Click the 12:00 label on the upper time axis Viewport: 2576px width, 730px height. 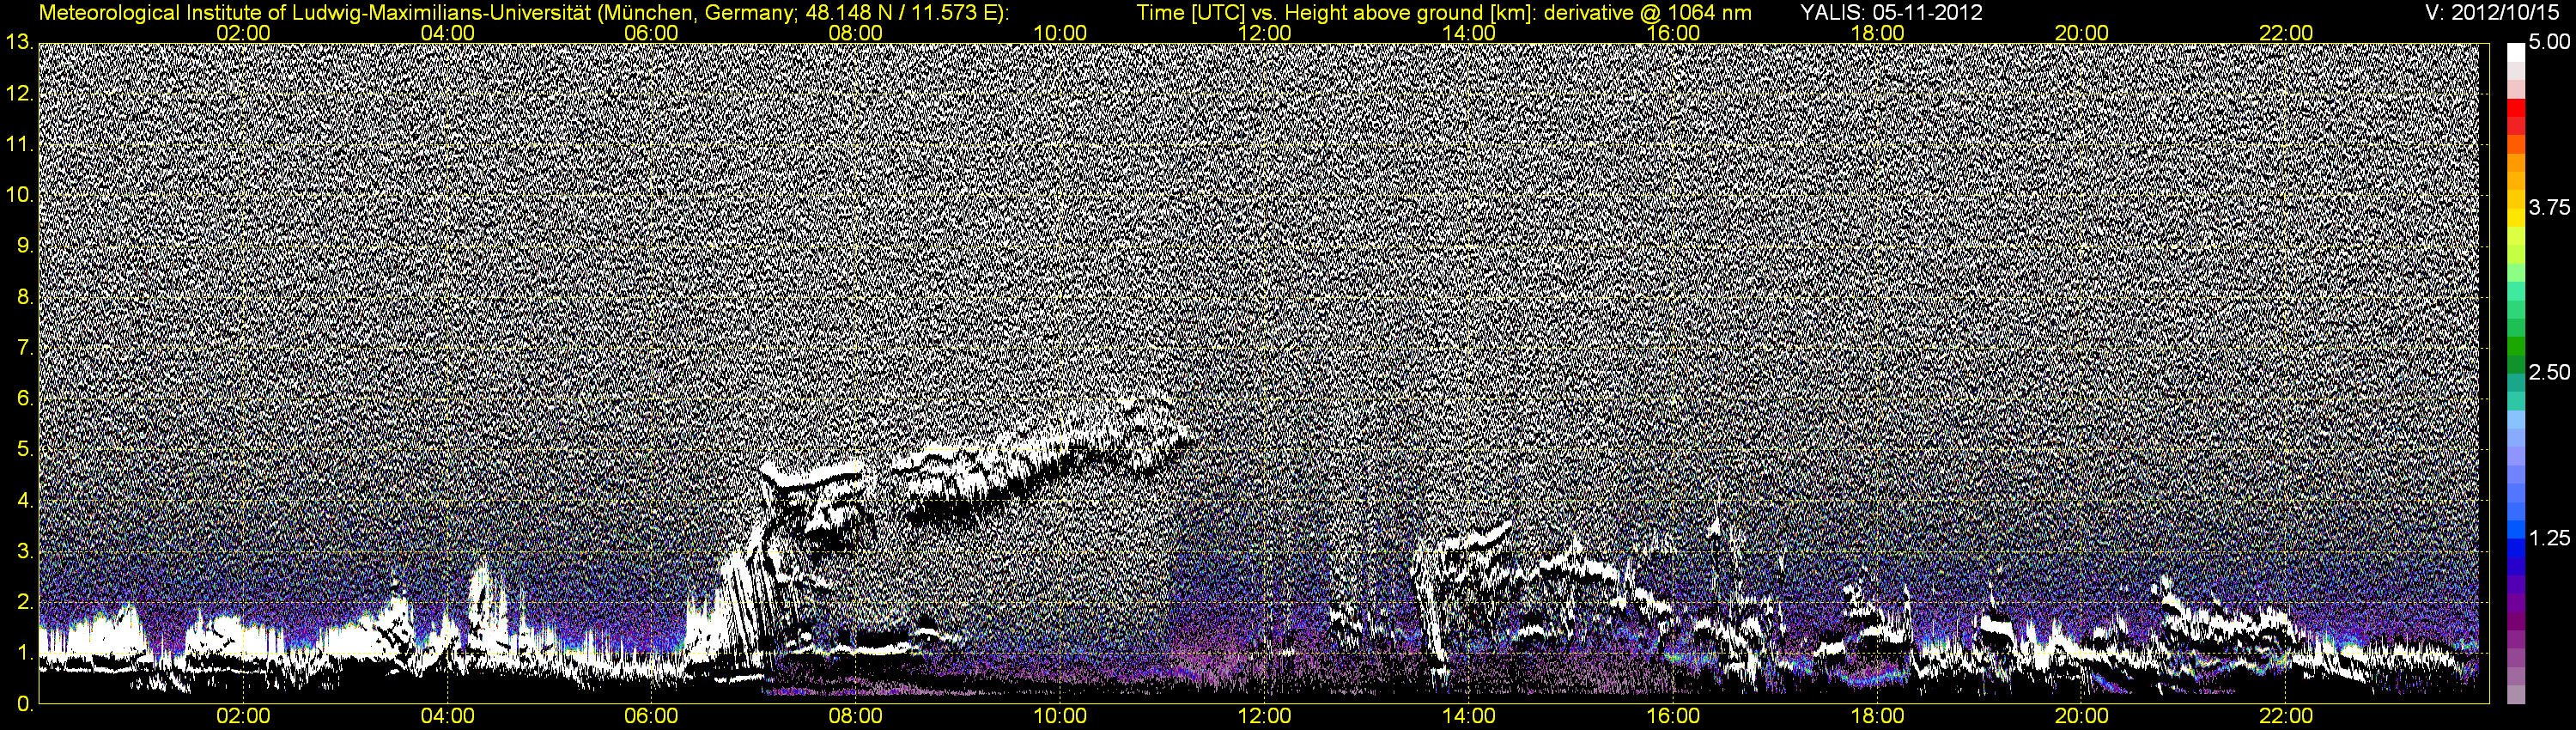point(1264,33)
